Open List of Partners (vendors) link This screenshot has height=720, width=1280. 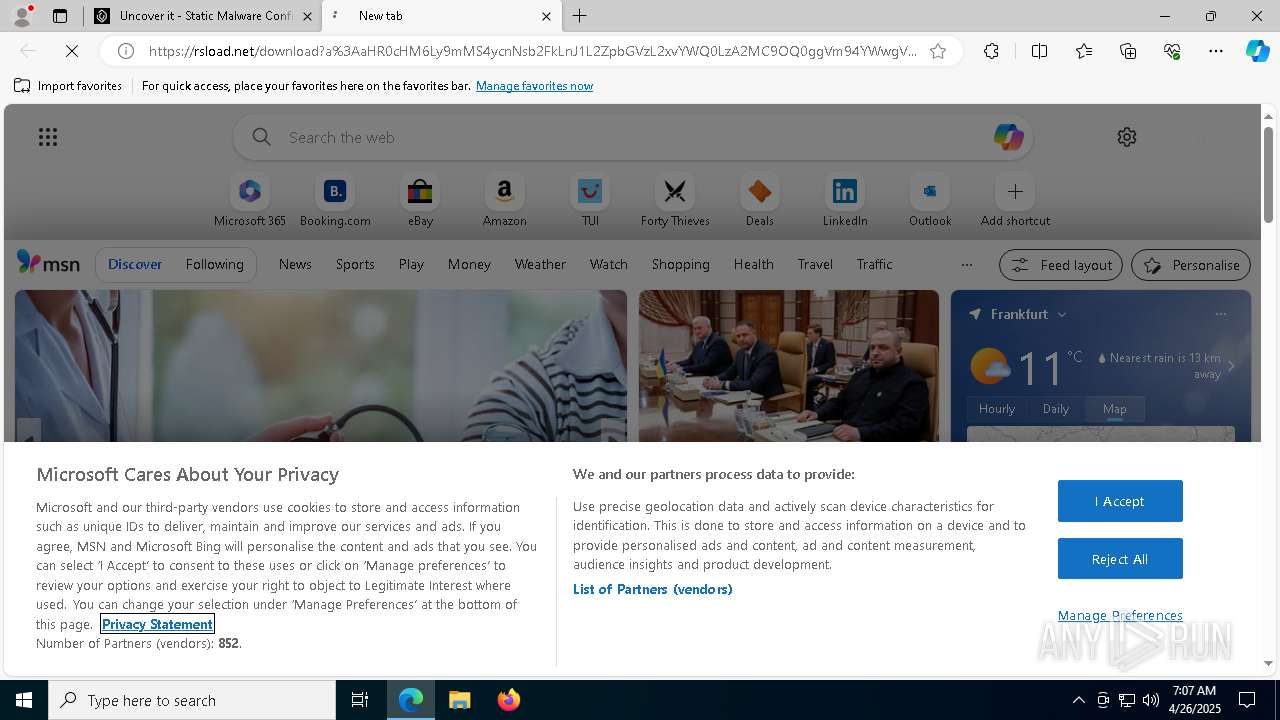(x=653, y=589)
